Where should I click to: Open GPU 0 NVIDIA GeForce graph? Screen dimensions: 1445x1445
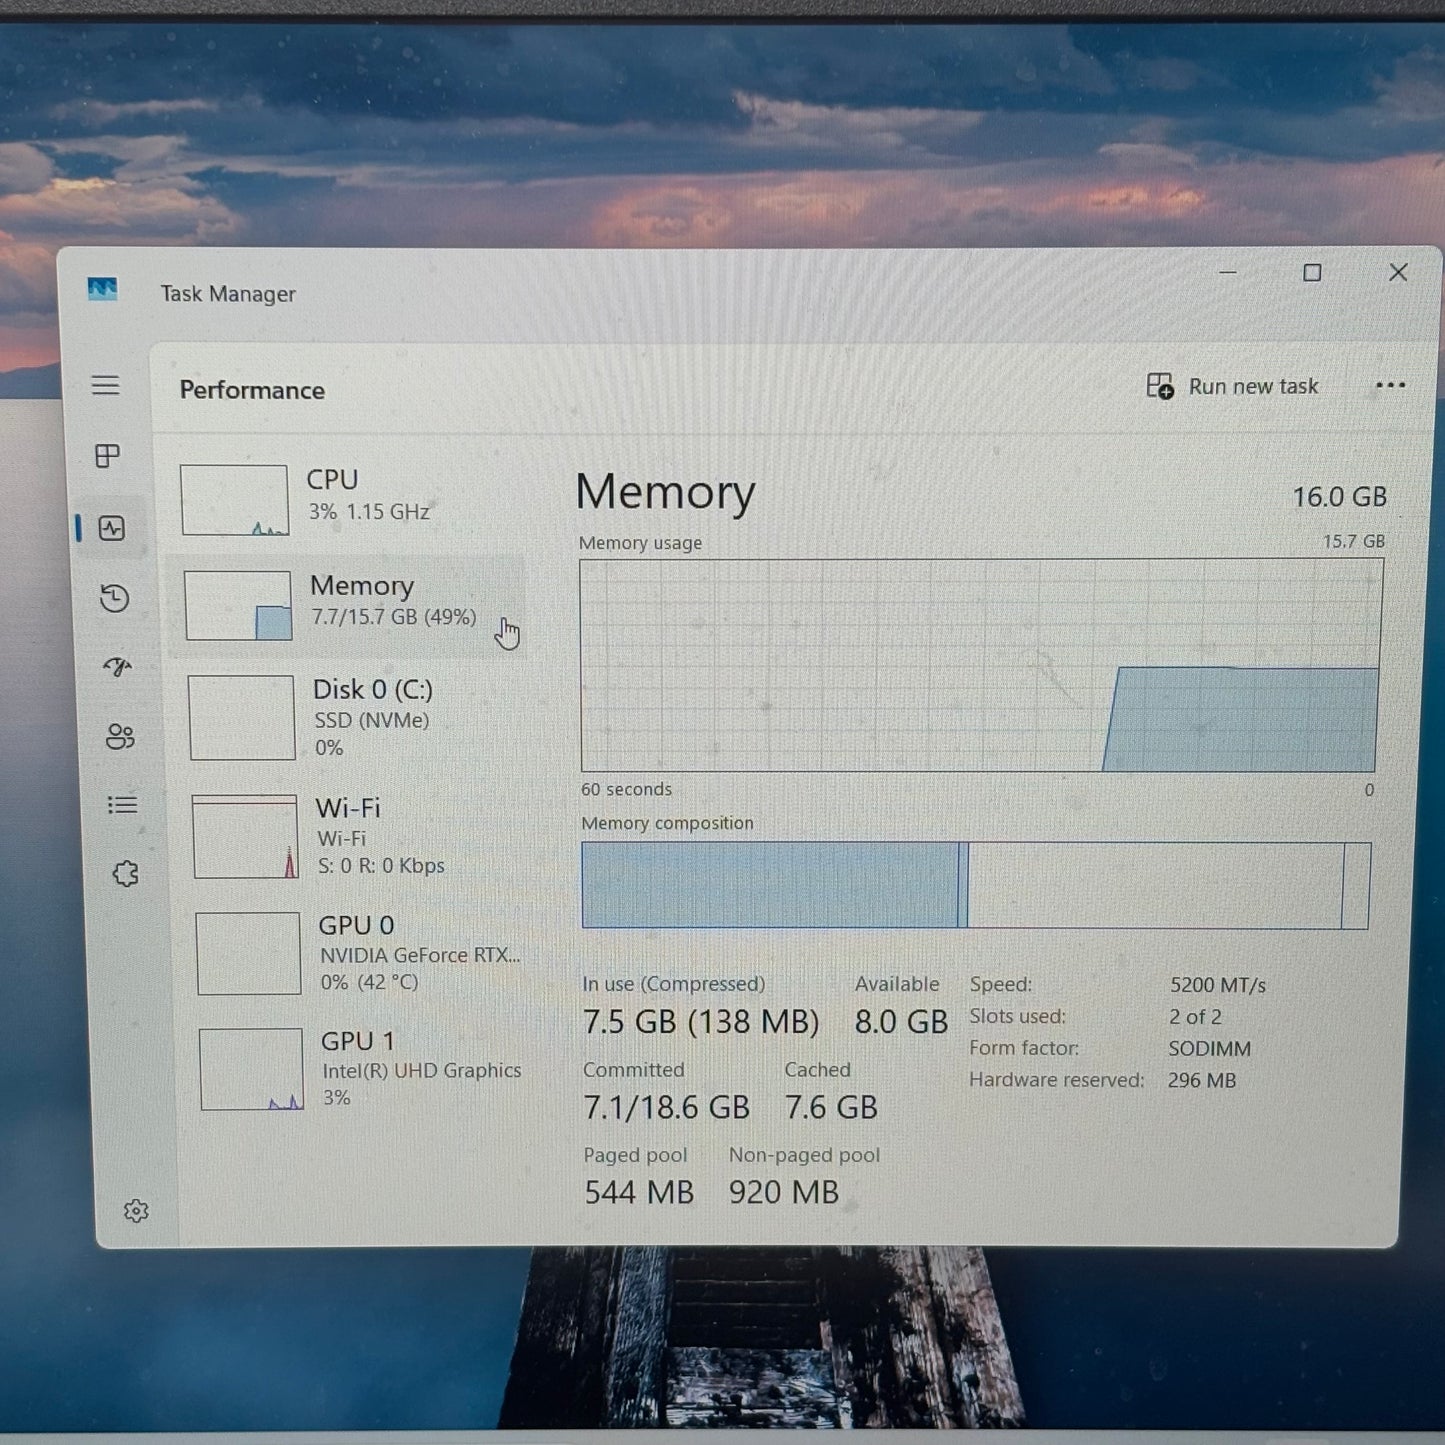tap(356, 953)
